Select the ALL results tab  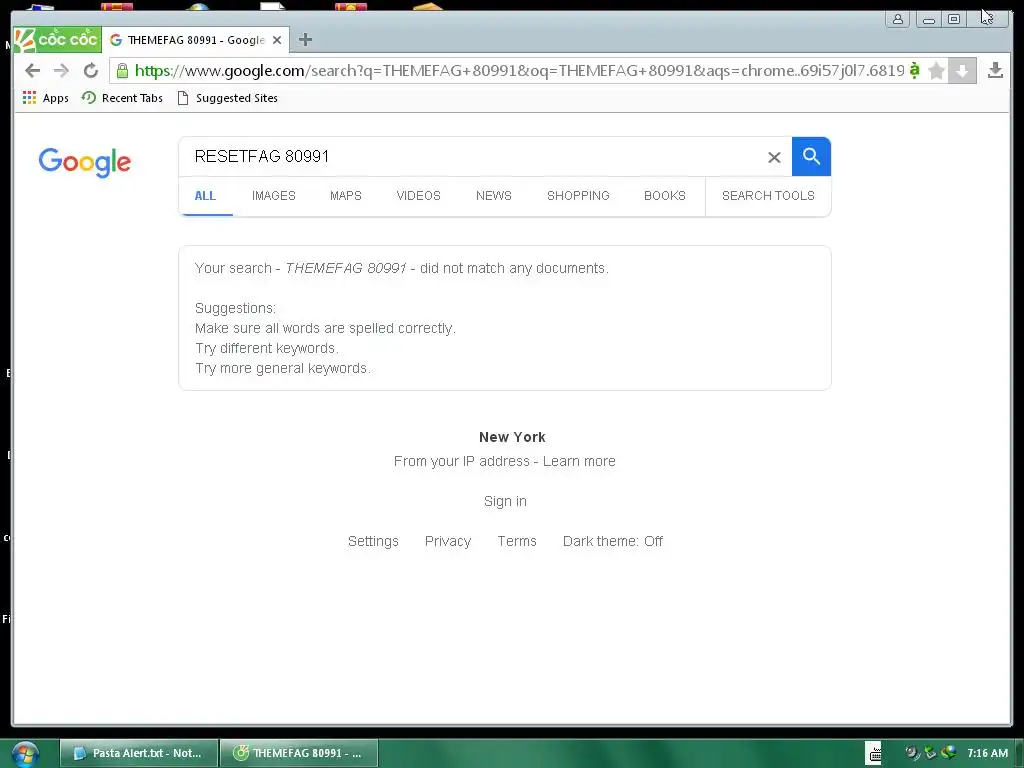point(205,196)
